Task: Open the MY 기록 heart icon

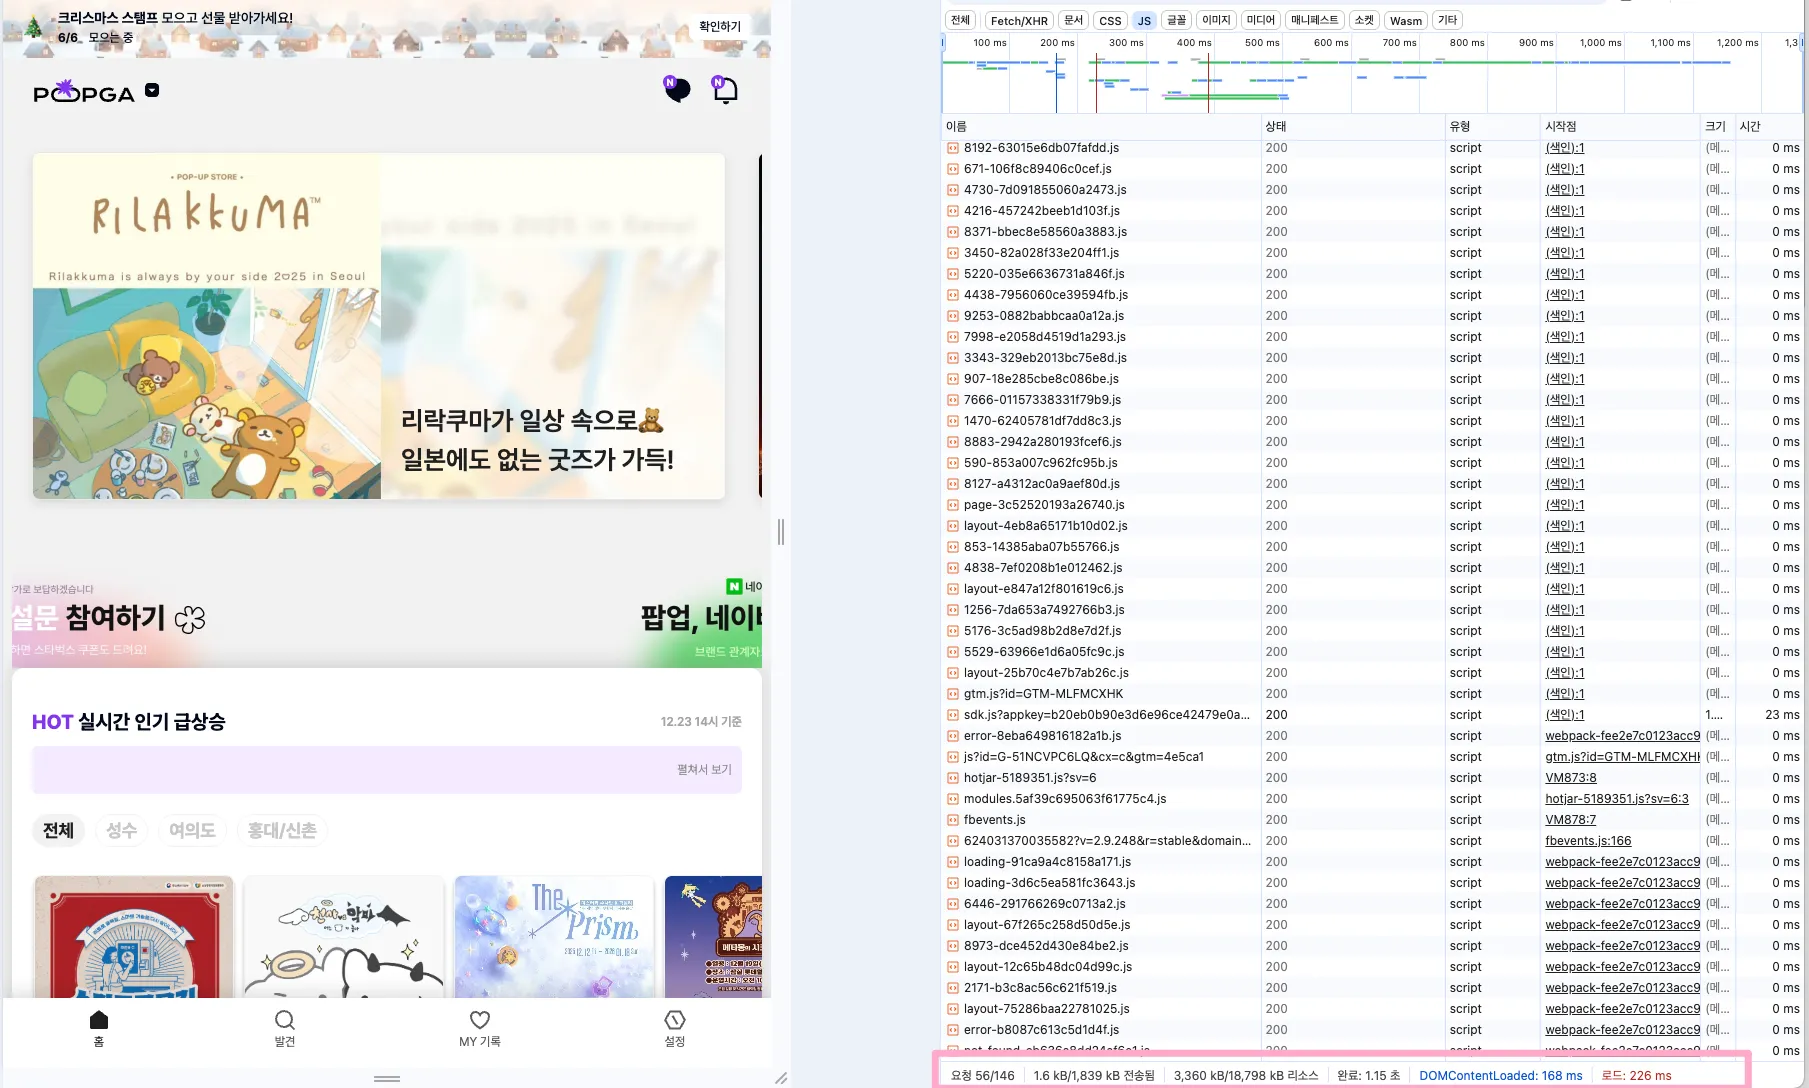Action: tap(479, 1021)
